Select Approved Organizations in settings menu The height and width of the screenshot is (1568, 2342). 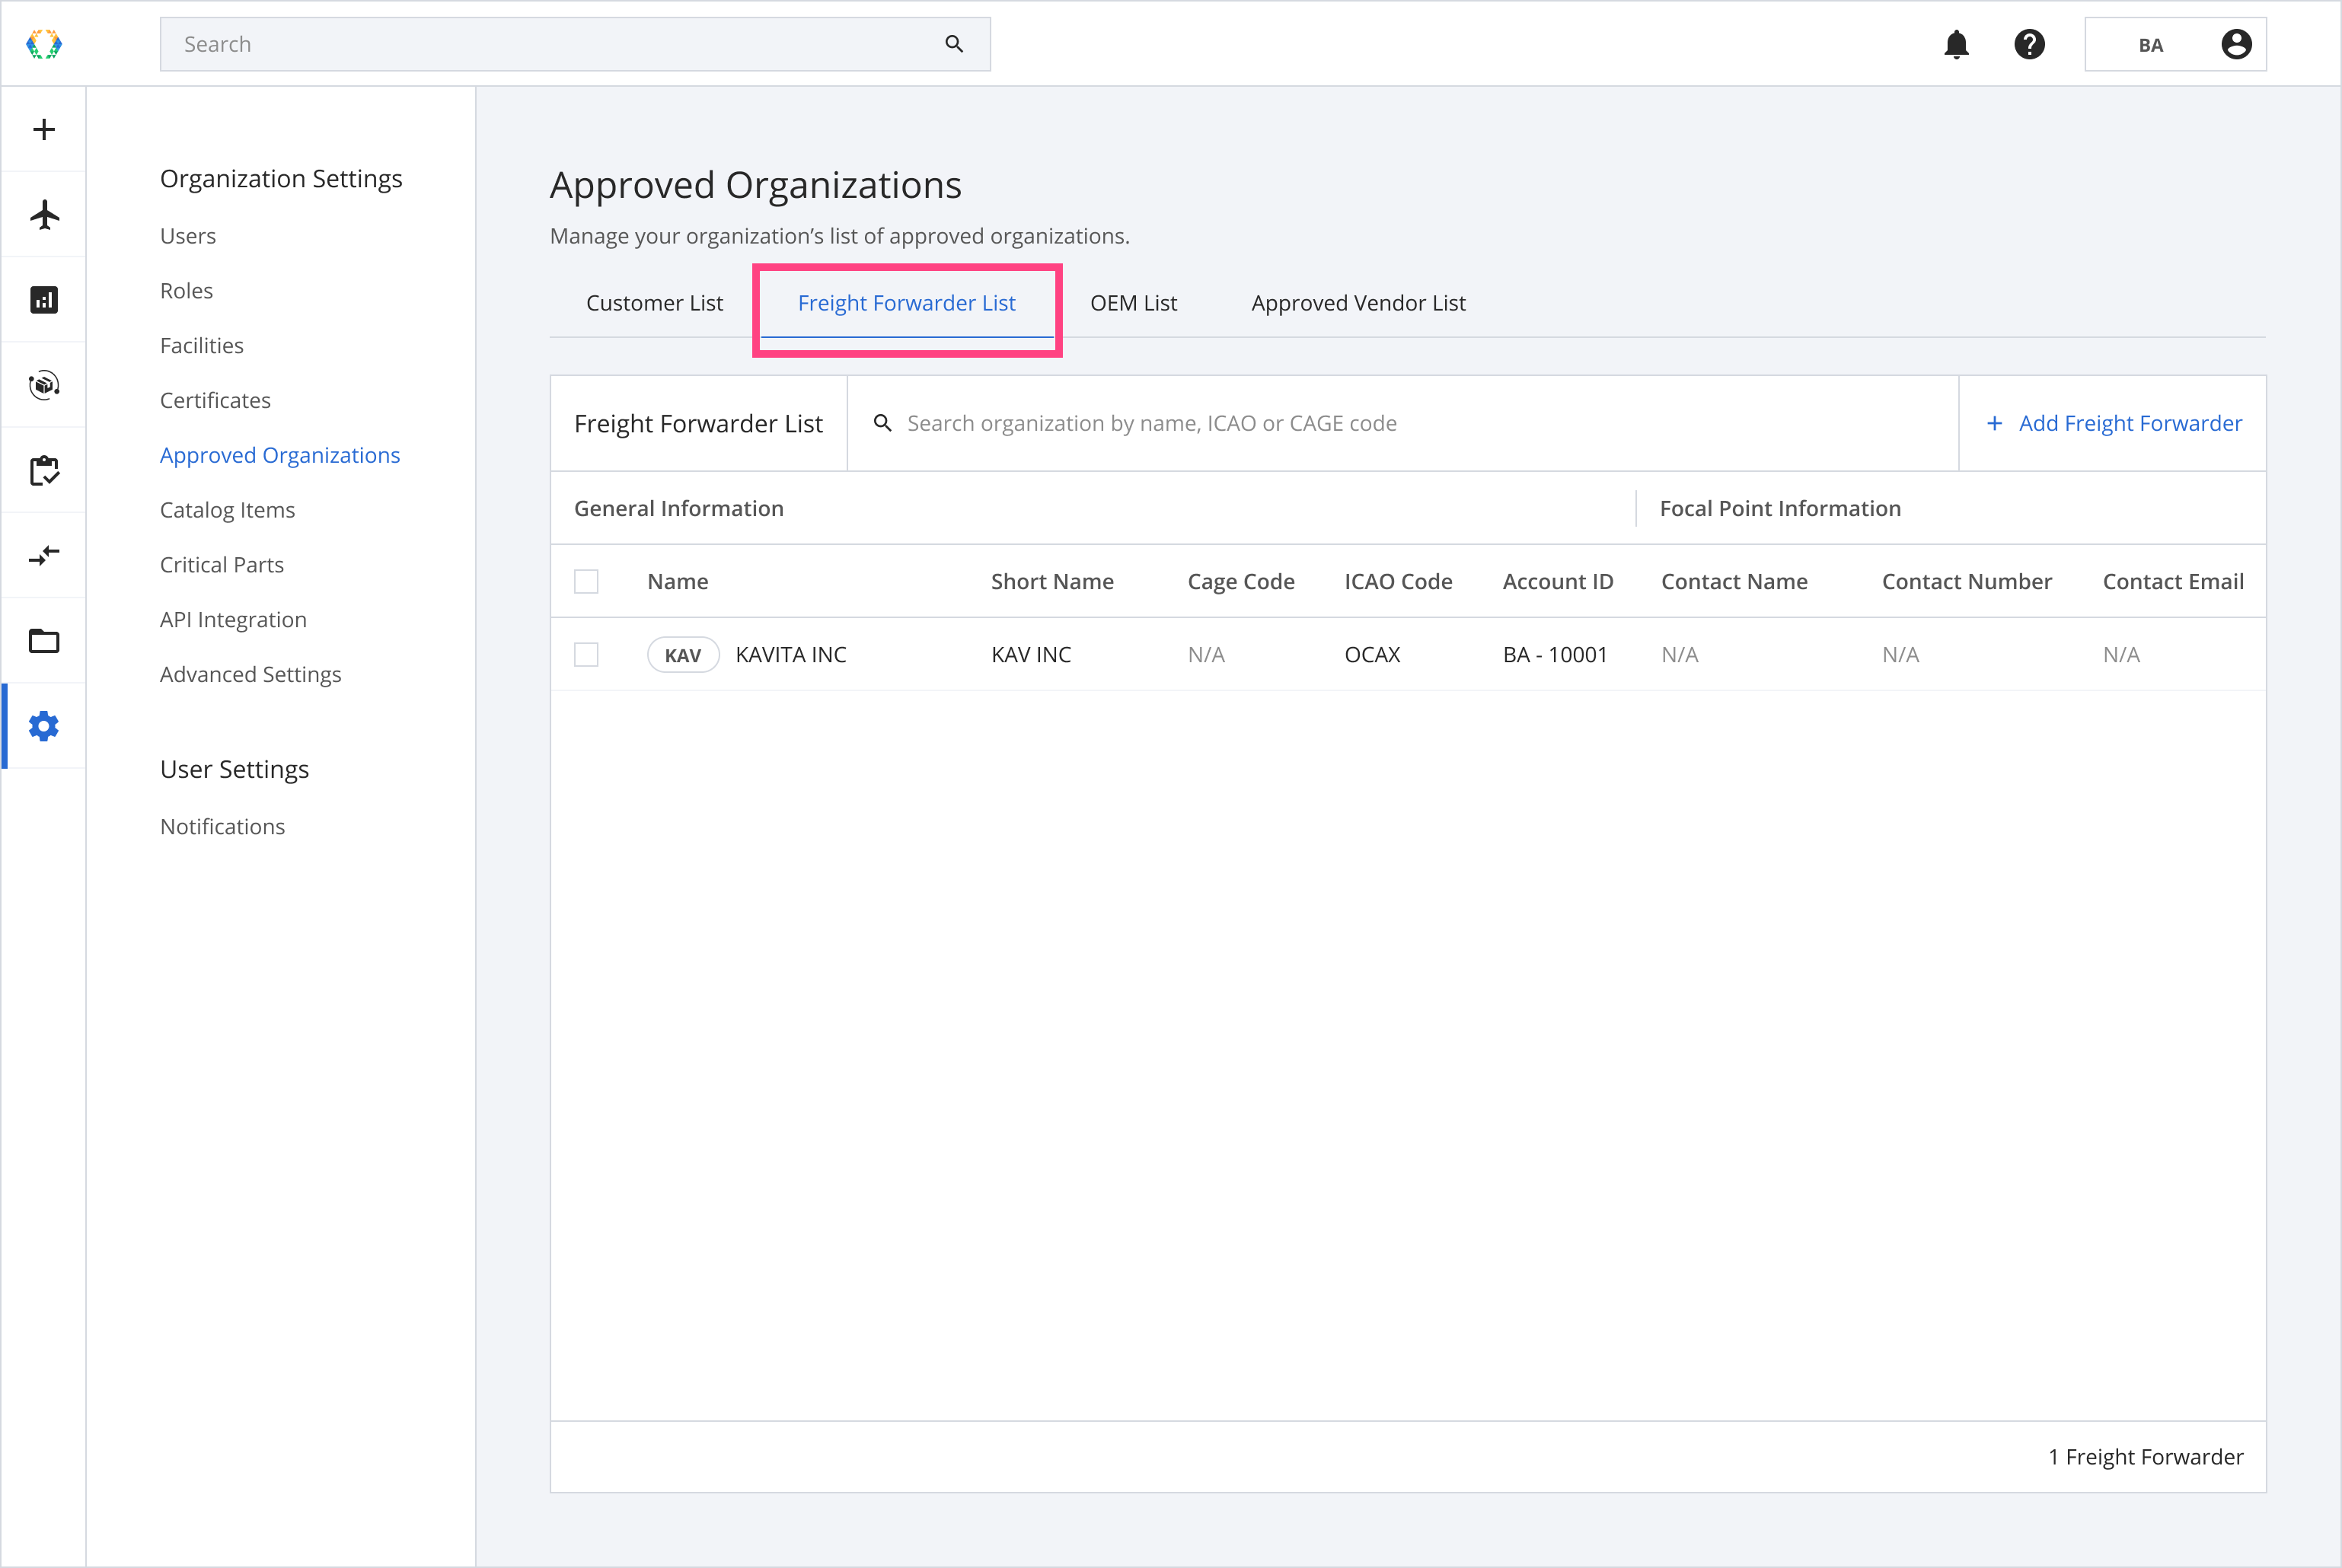[280, 455]
